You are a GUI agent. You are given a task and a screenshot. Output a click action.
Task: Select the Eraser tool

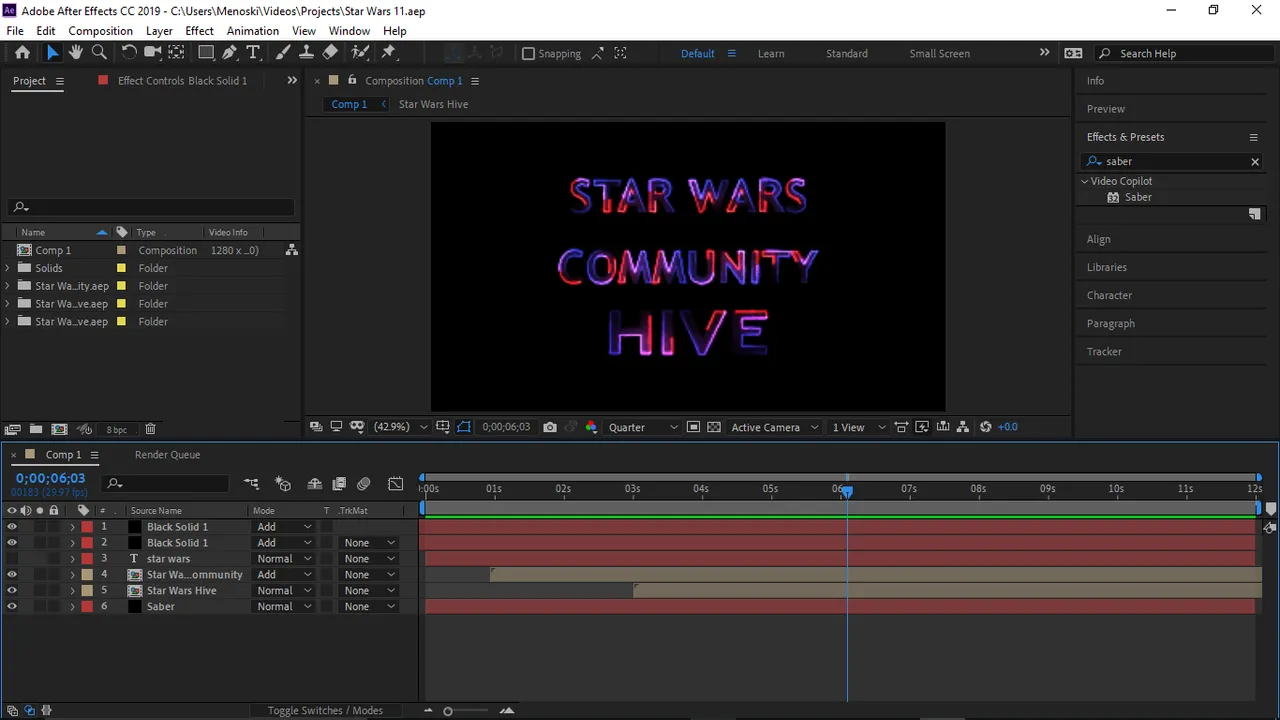tap(331, 53)
